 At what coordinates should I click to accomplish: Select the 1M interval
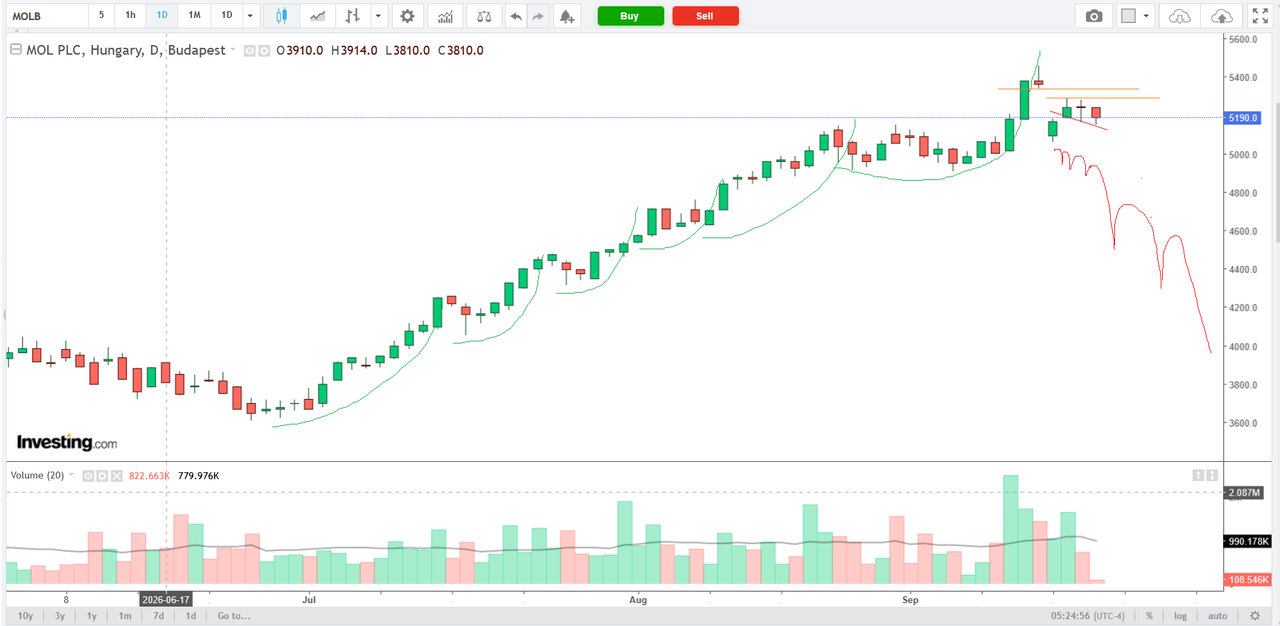[x=194, y=16]
